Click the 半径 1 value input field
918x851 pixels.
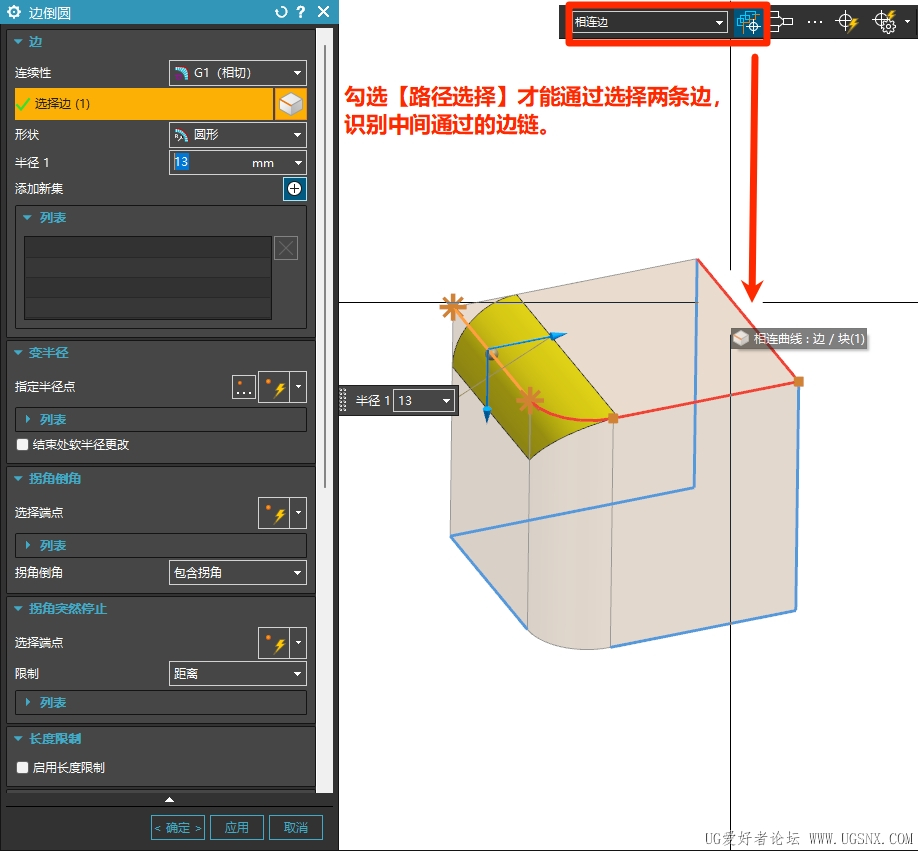click(211, 163)
